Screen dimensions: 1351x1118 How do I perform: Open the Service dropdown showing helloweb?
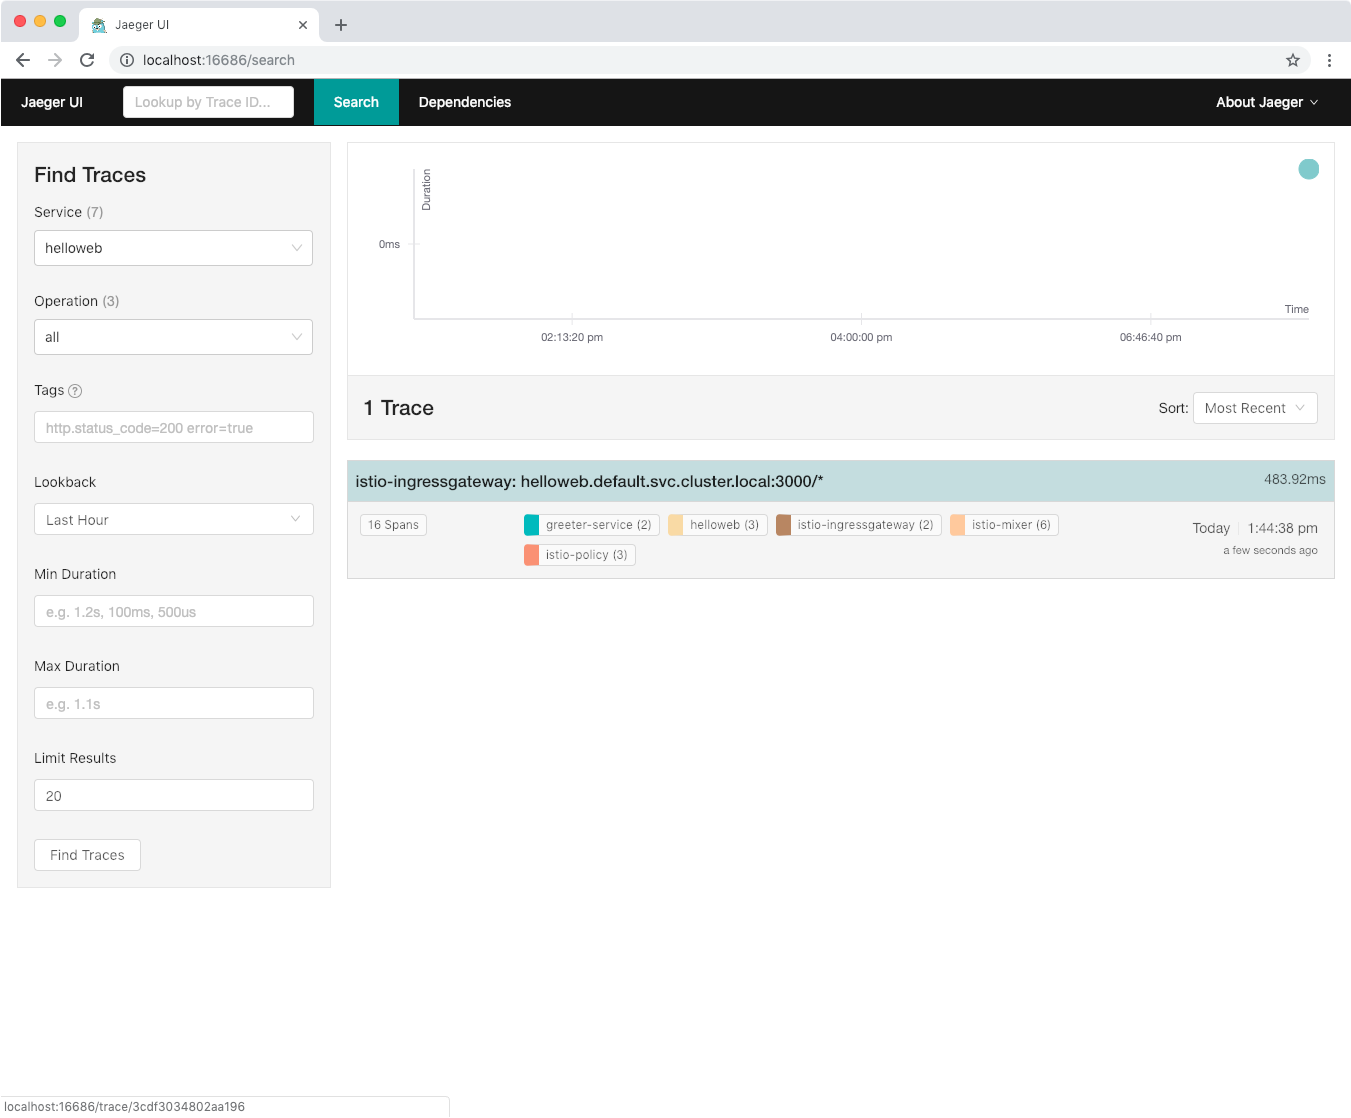pyautogui.click(x=173, y=248)
